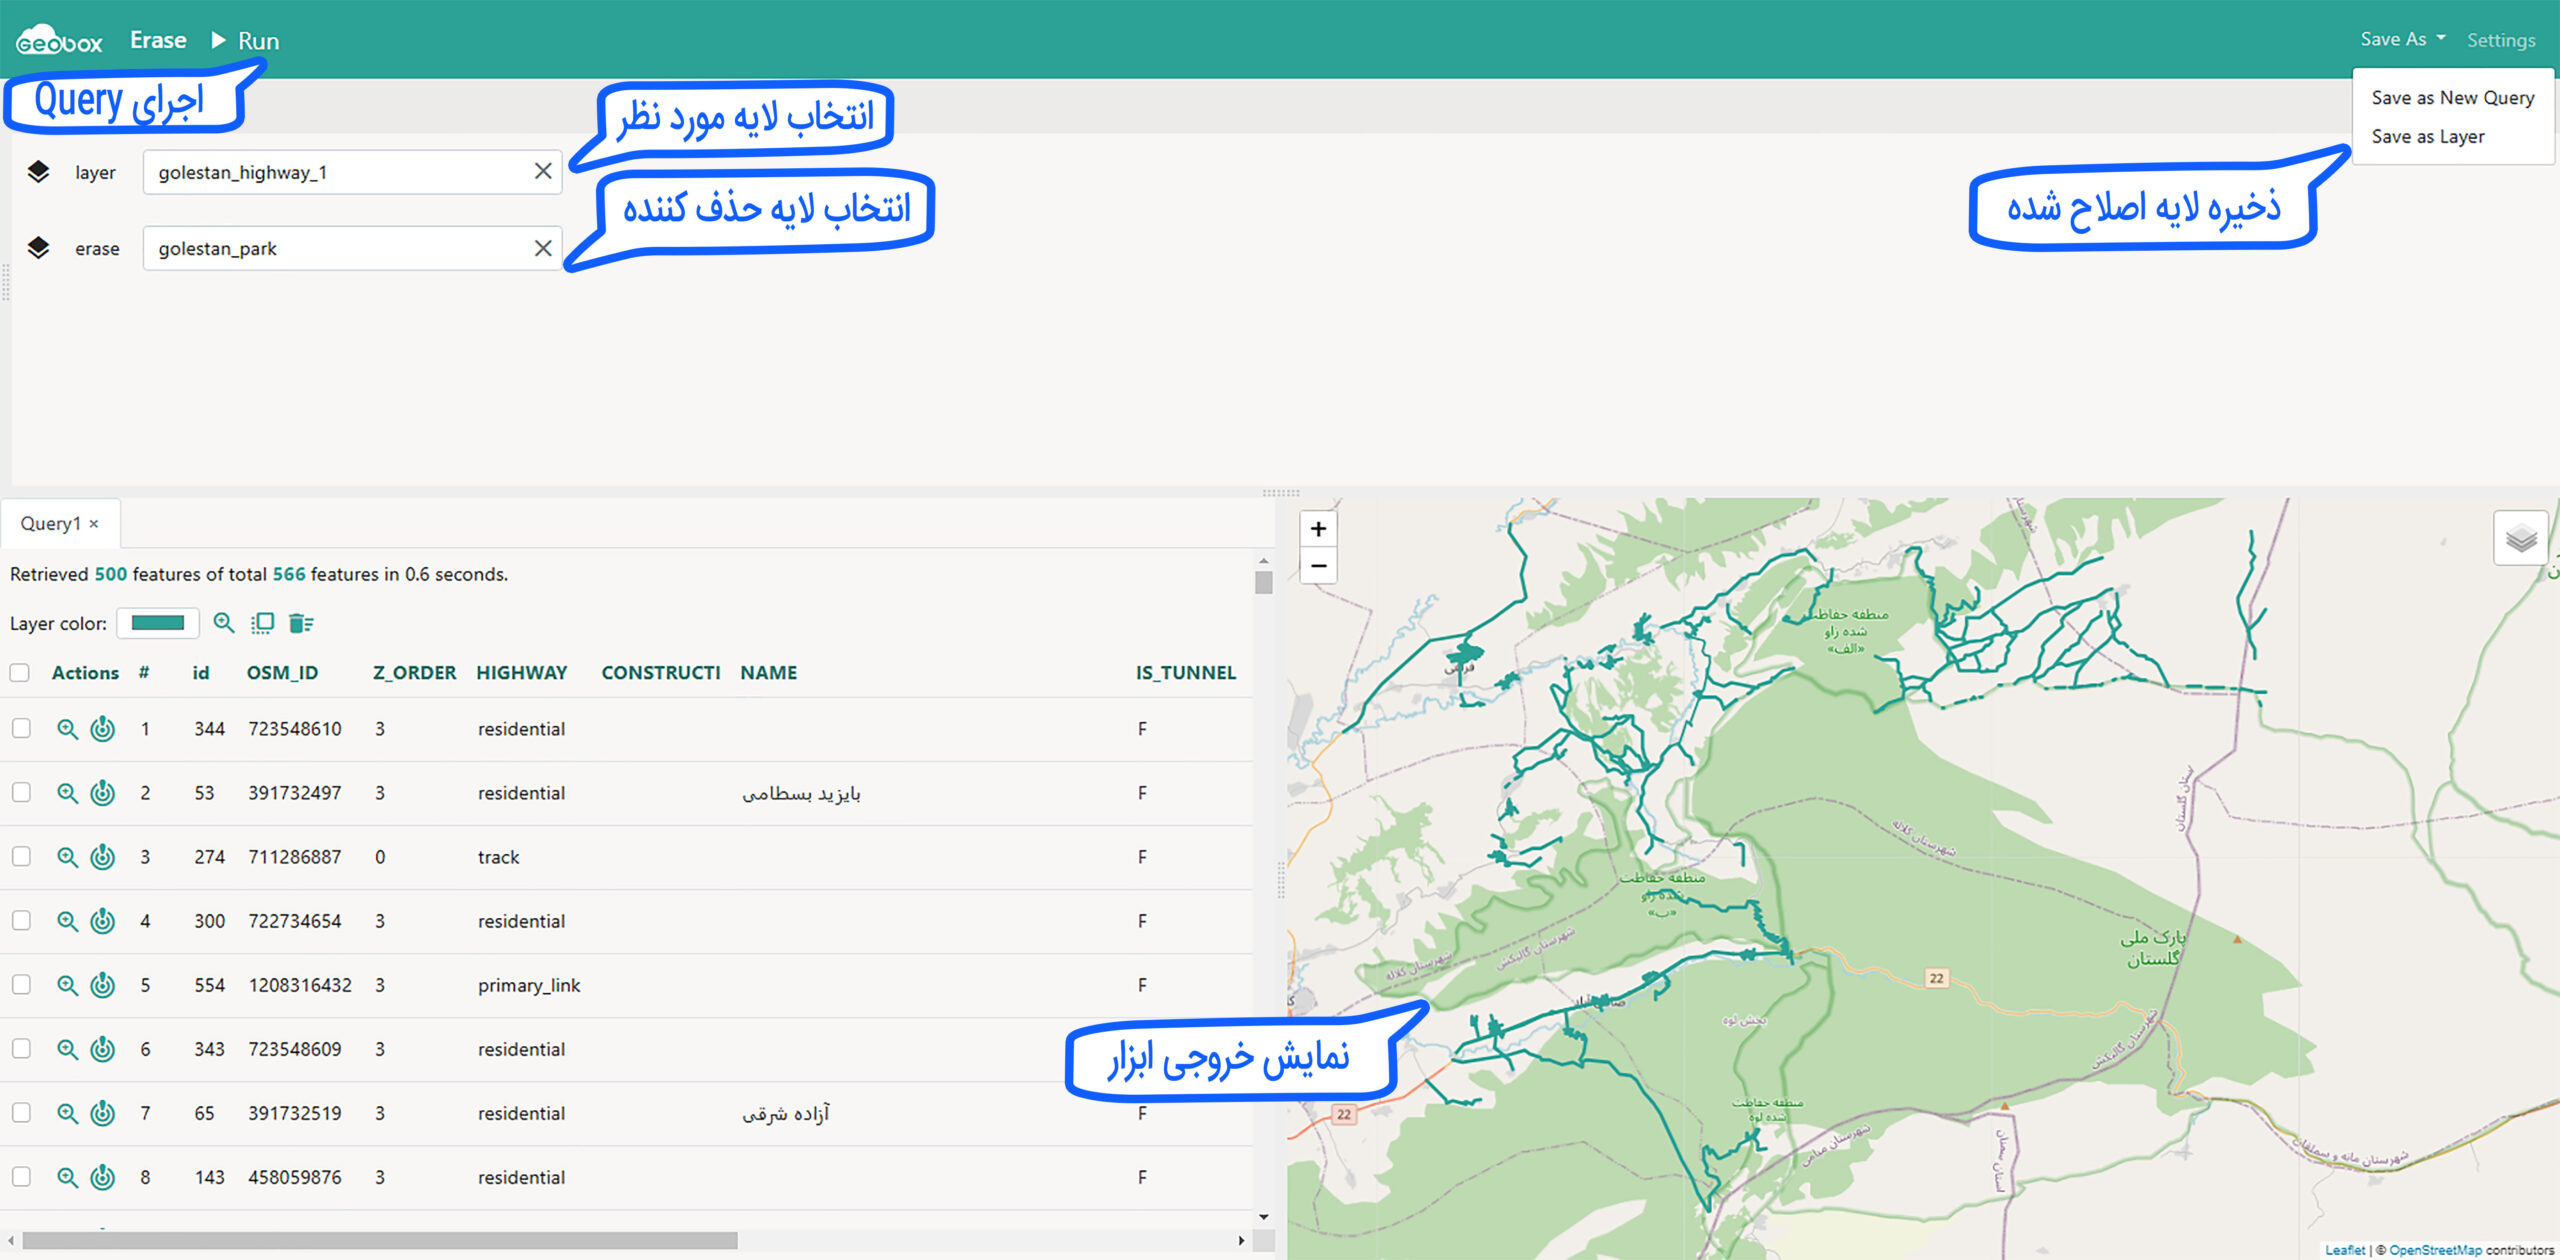
Task: Close the Query1 tab
Action: pos(94,524)
